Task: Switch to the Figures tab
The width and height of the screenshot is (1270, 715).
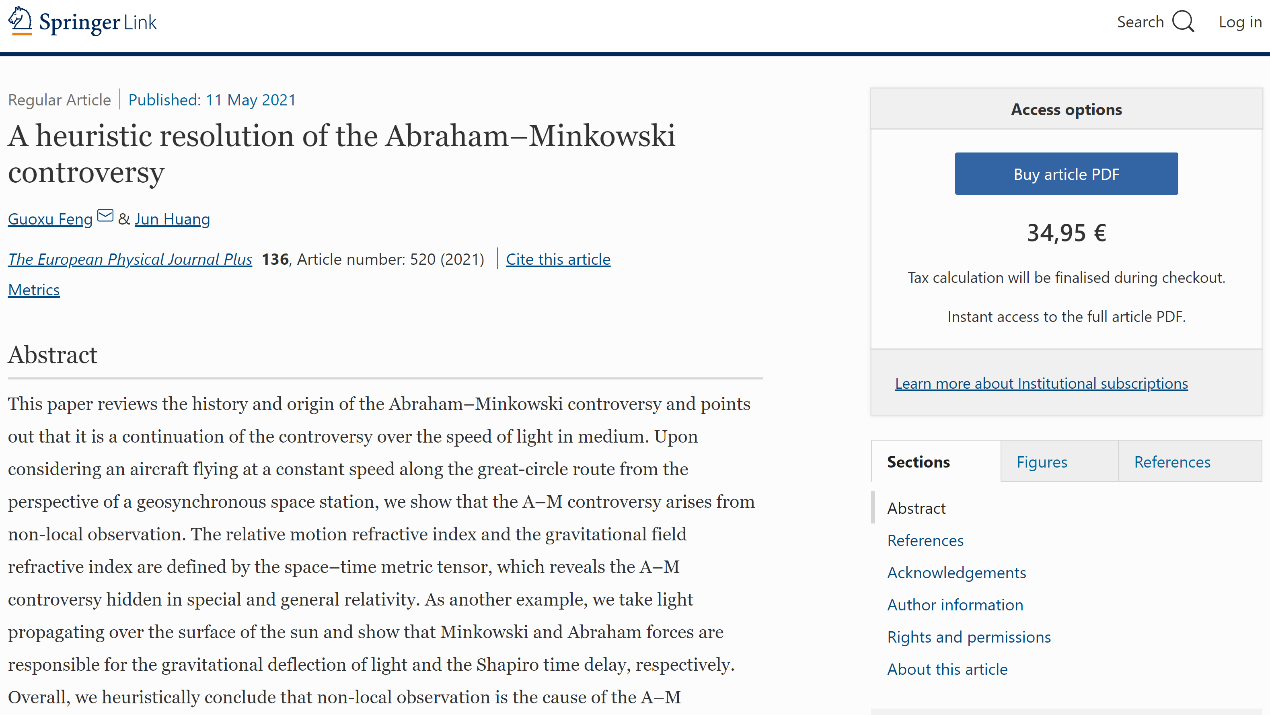Action: click(x=1042, y=462)
